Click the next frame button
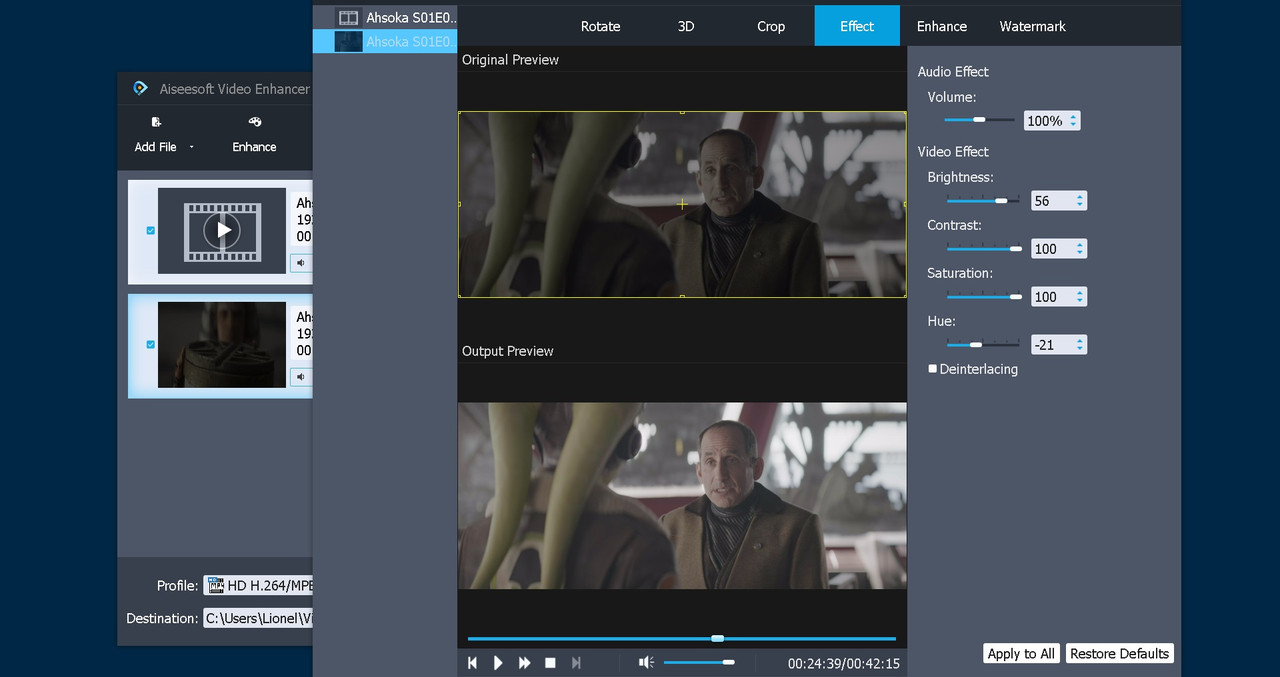Viewport: 1280px width, 677px height. coord(576,663)
